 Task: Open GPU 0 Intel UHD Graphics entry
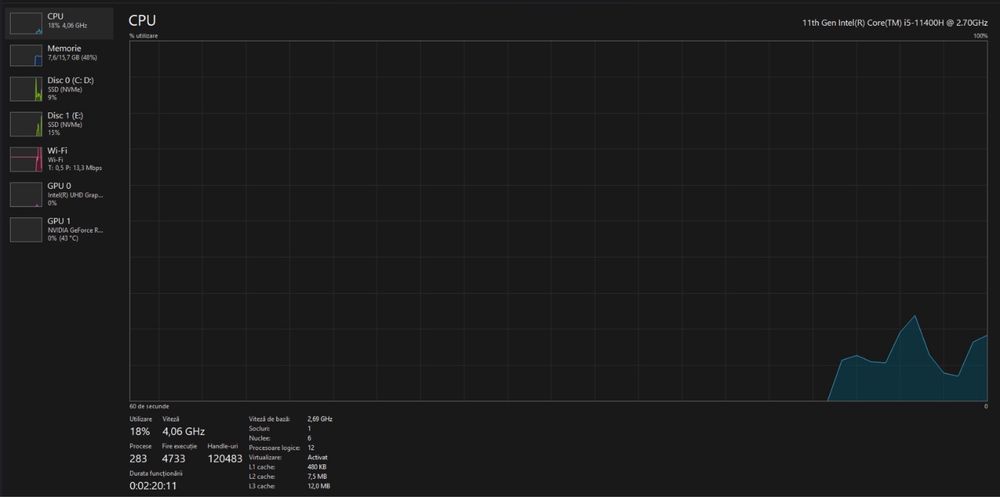(59, 195)
